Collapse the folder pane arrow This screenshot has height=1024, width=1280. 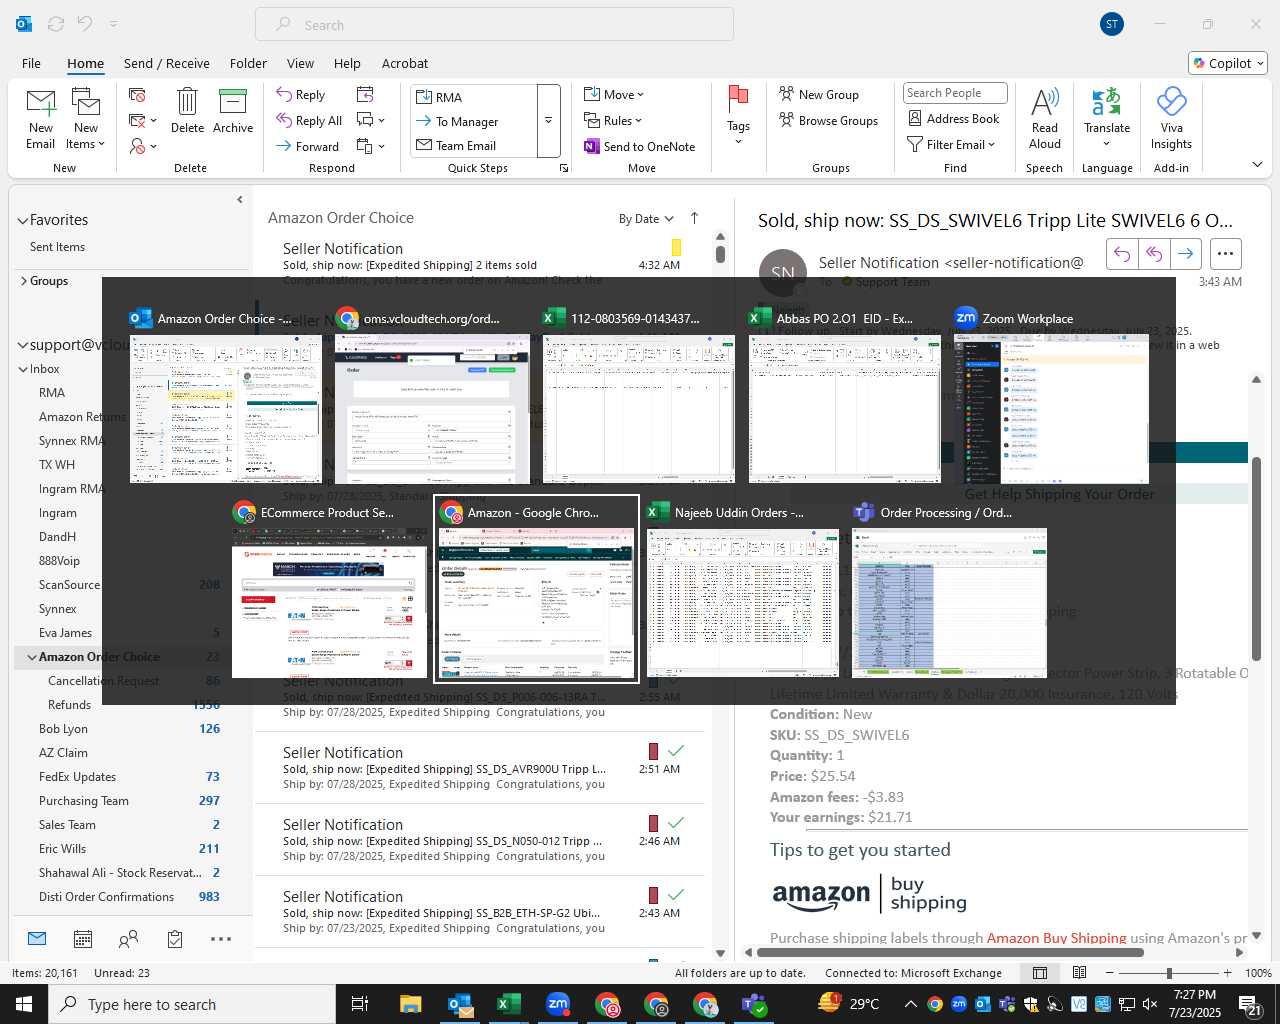[x=239, y=200]
